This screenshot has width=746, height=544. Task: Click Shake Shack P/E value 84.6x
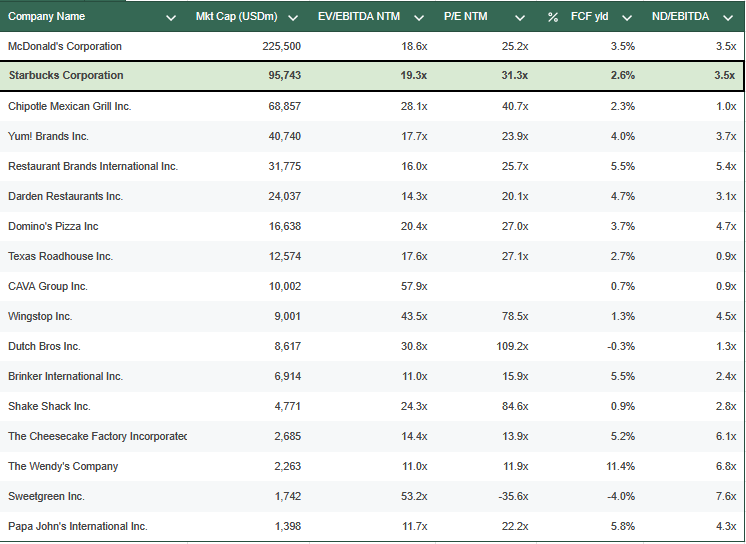point(515,406)
